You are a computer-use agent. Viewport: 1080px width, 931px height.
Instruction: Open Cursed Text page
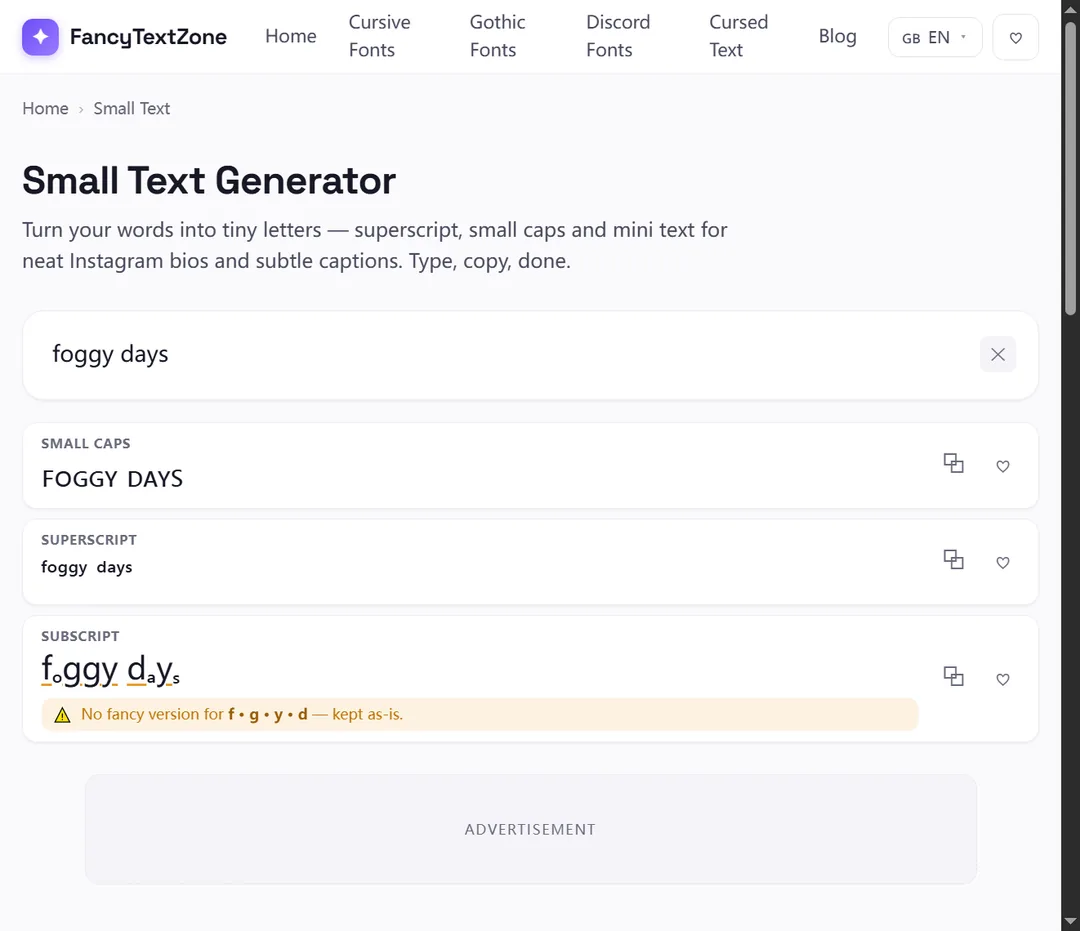coord(738,36)
